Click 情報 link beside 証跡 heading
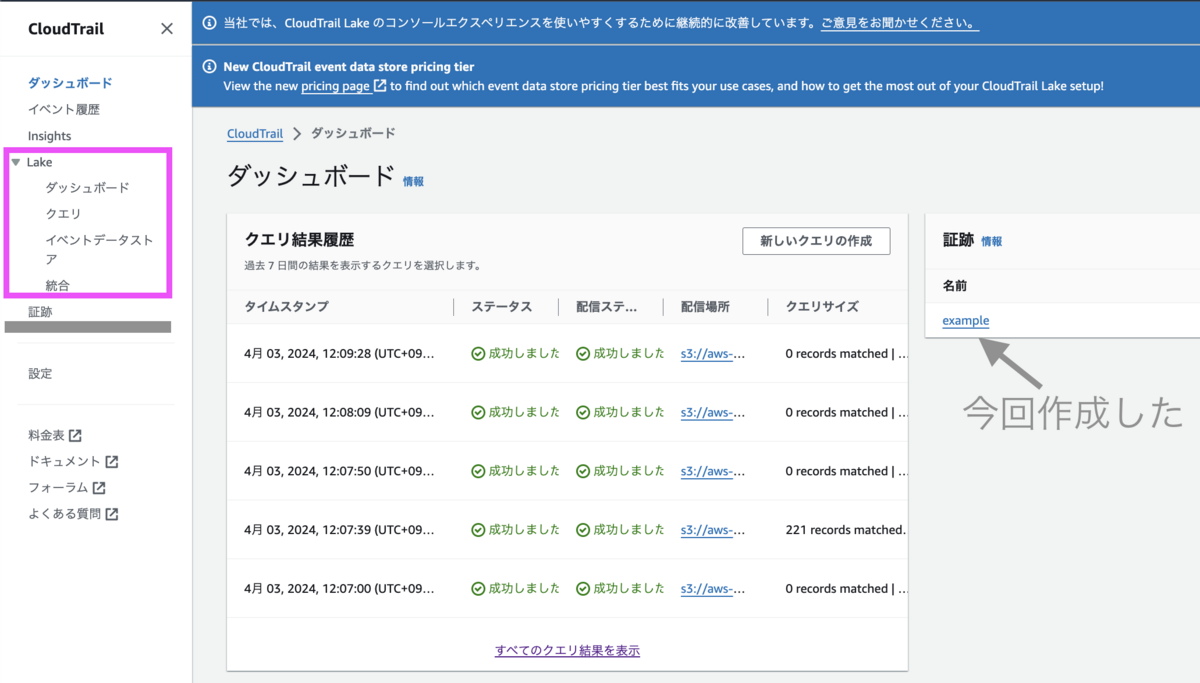 pyautogui.click(x=991, y=241)
